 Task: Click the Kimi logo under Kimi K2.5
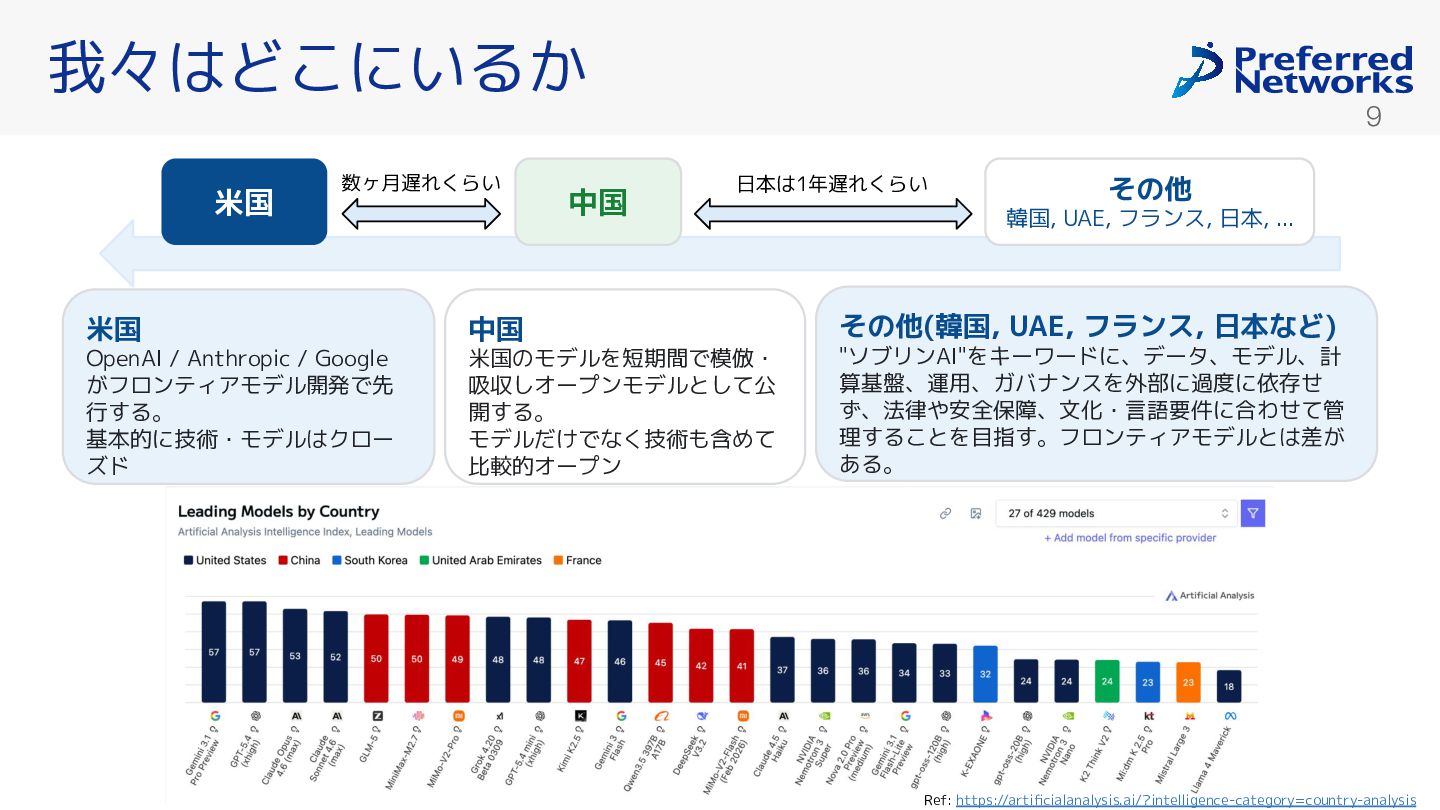point(580,716)
